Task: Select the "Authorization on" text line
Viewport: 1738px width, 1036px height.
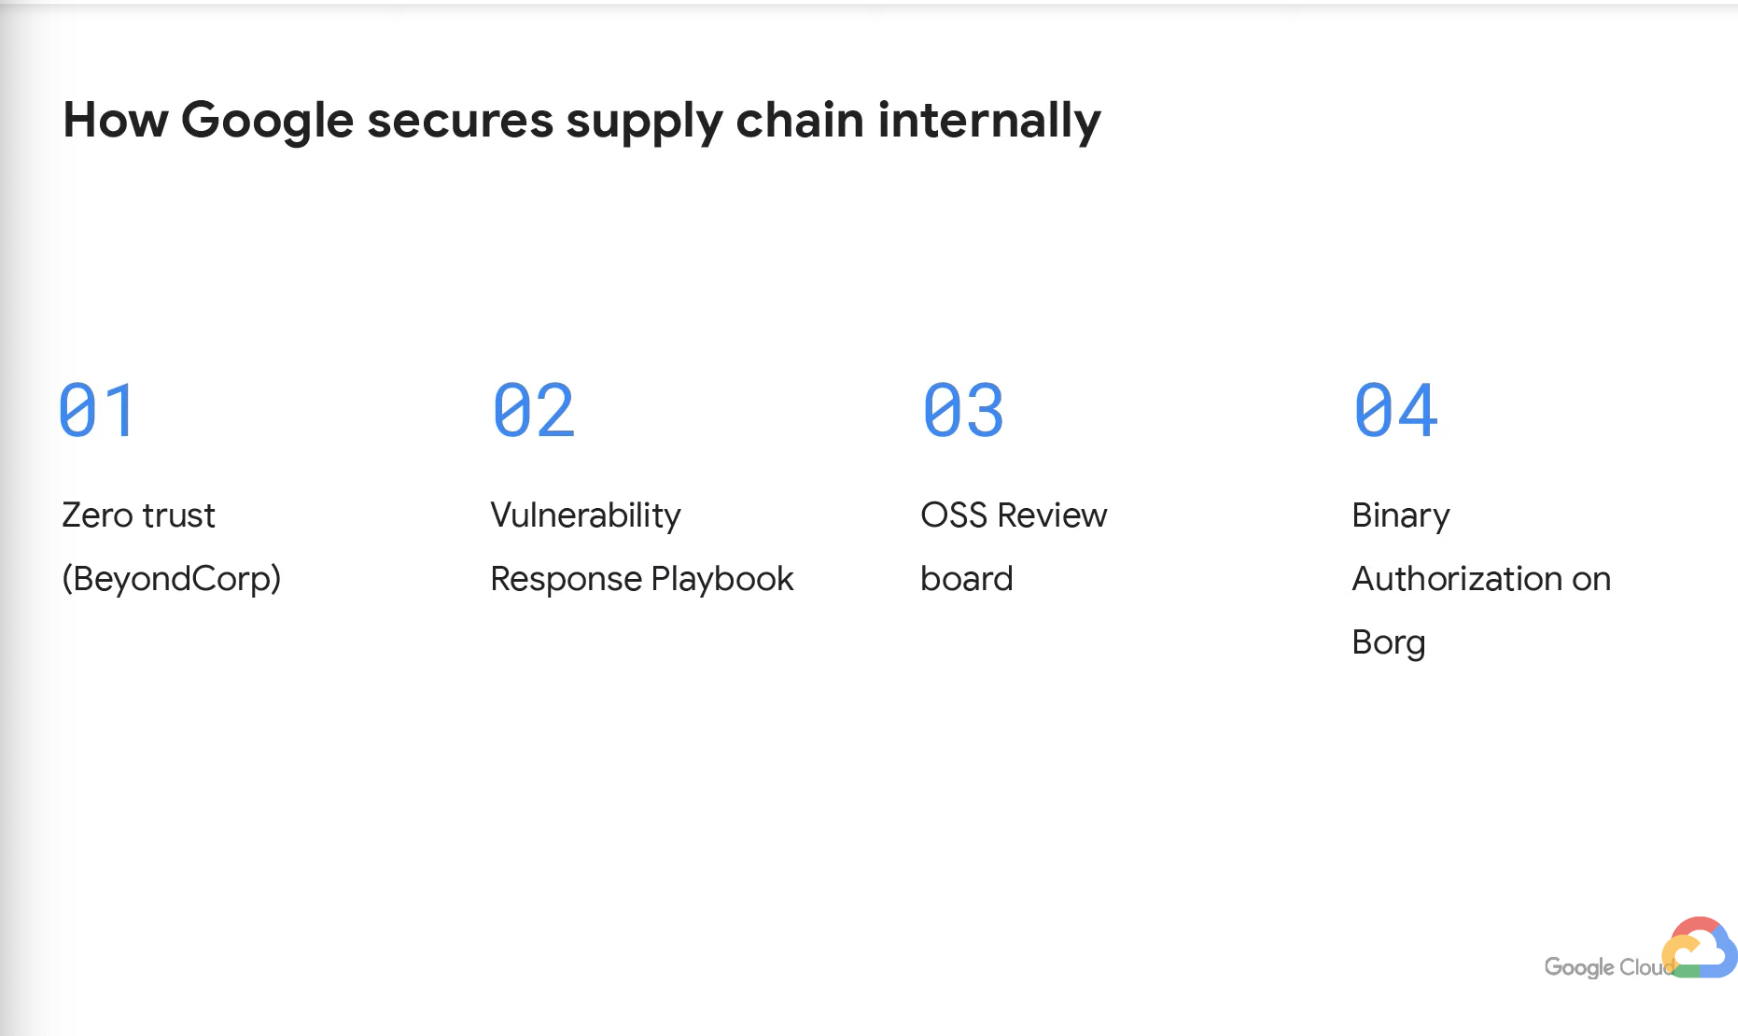Action: (1482, 579)
